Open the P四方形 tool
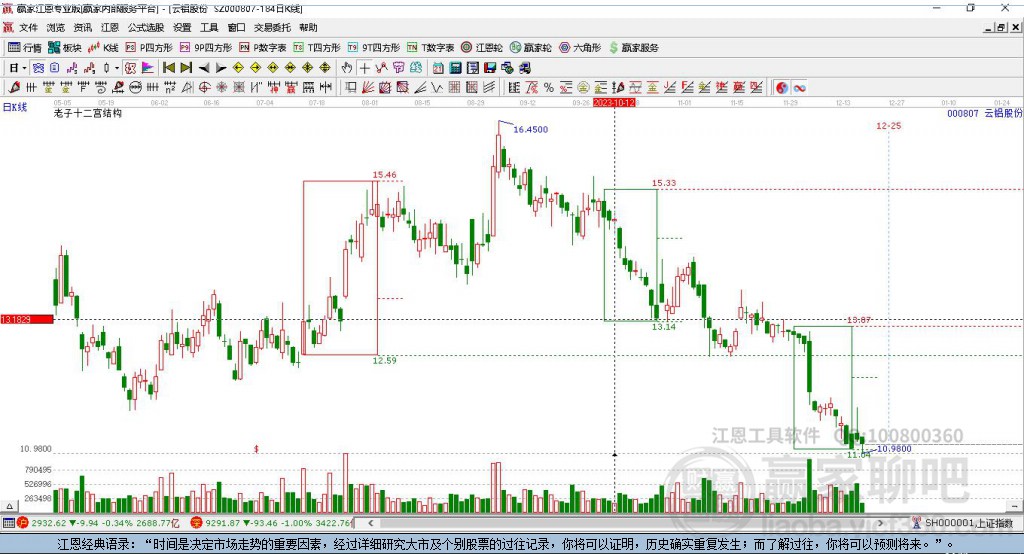The image size is (1024, 554). (149, 48)
